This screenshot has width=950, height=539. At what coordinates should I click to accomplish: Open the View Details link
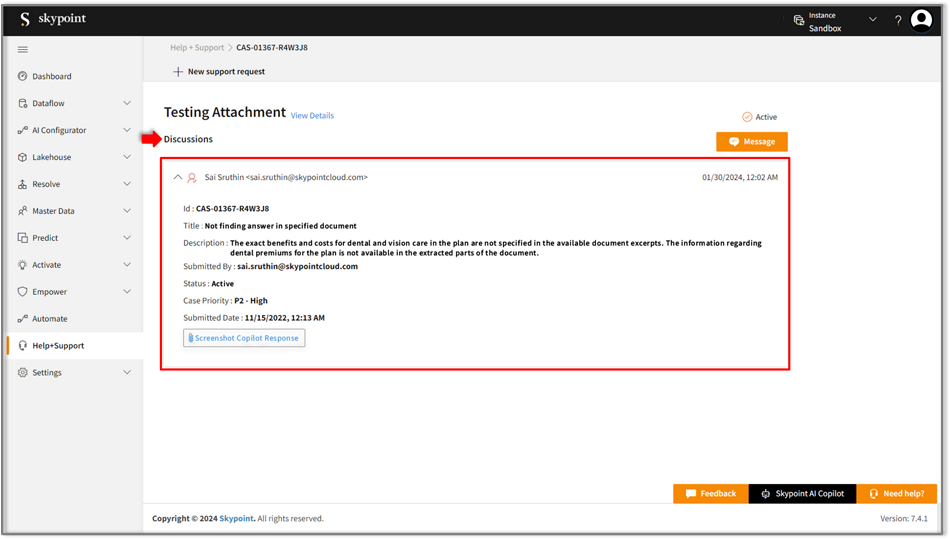(x=312, y=116)
